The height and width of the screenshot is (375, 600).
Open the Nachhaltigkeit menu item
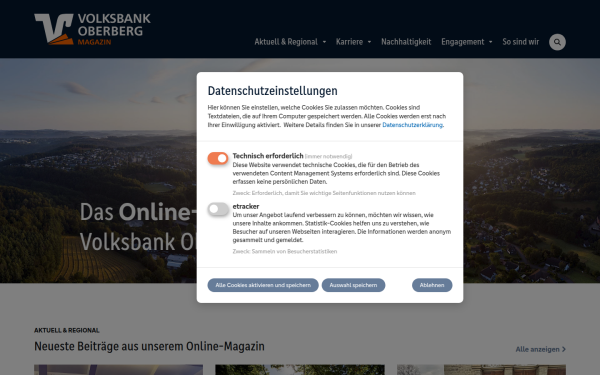(x=406, y=42)
